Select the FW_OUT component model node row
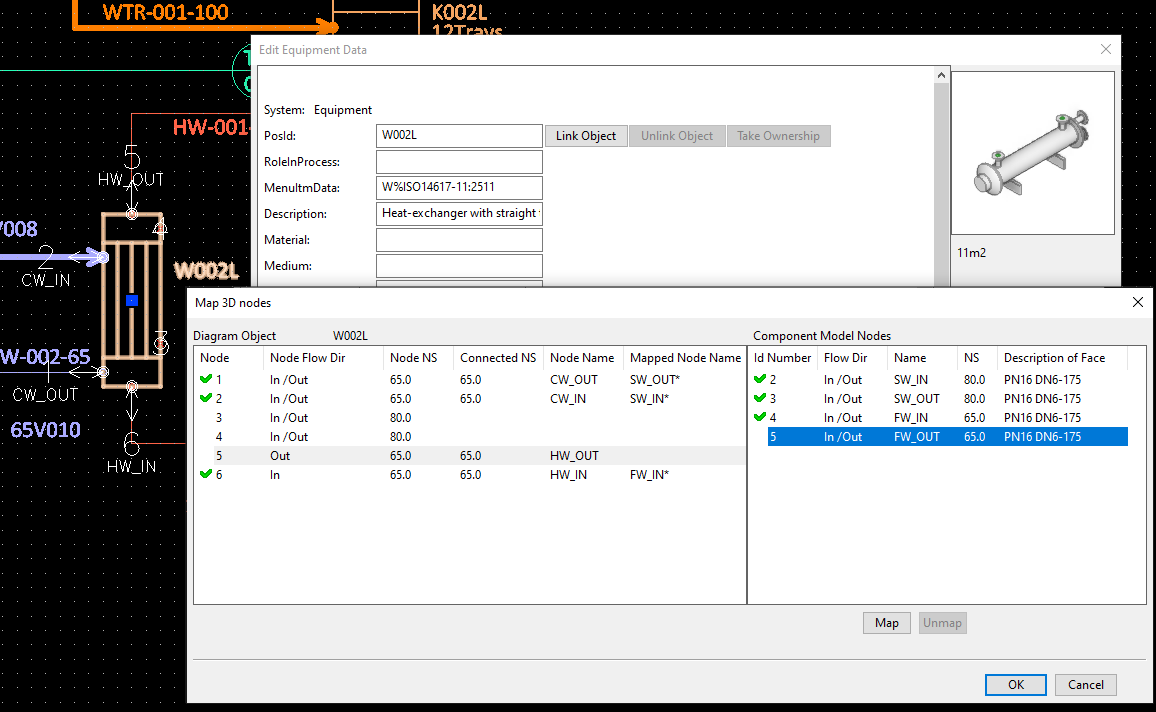This screenshot has height=712, width=1156. pos(946,437)
